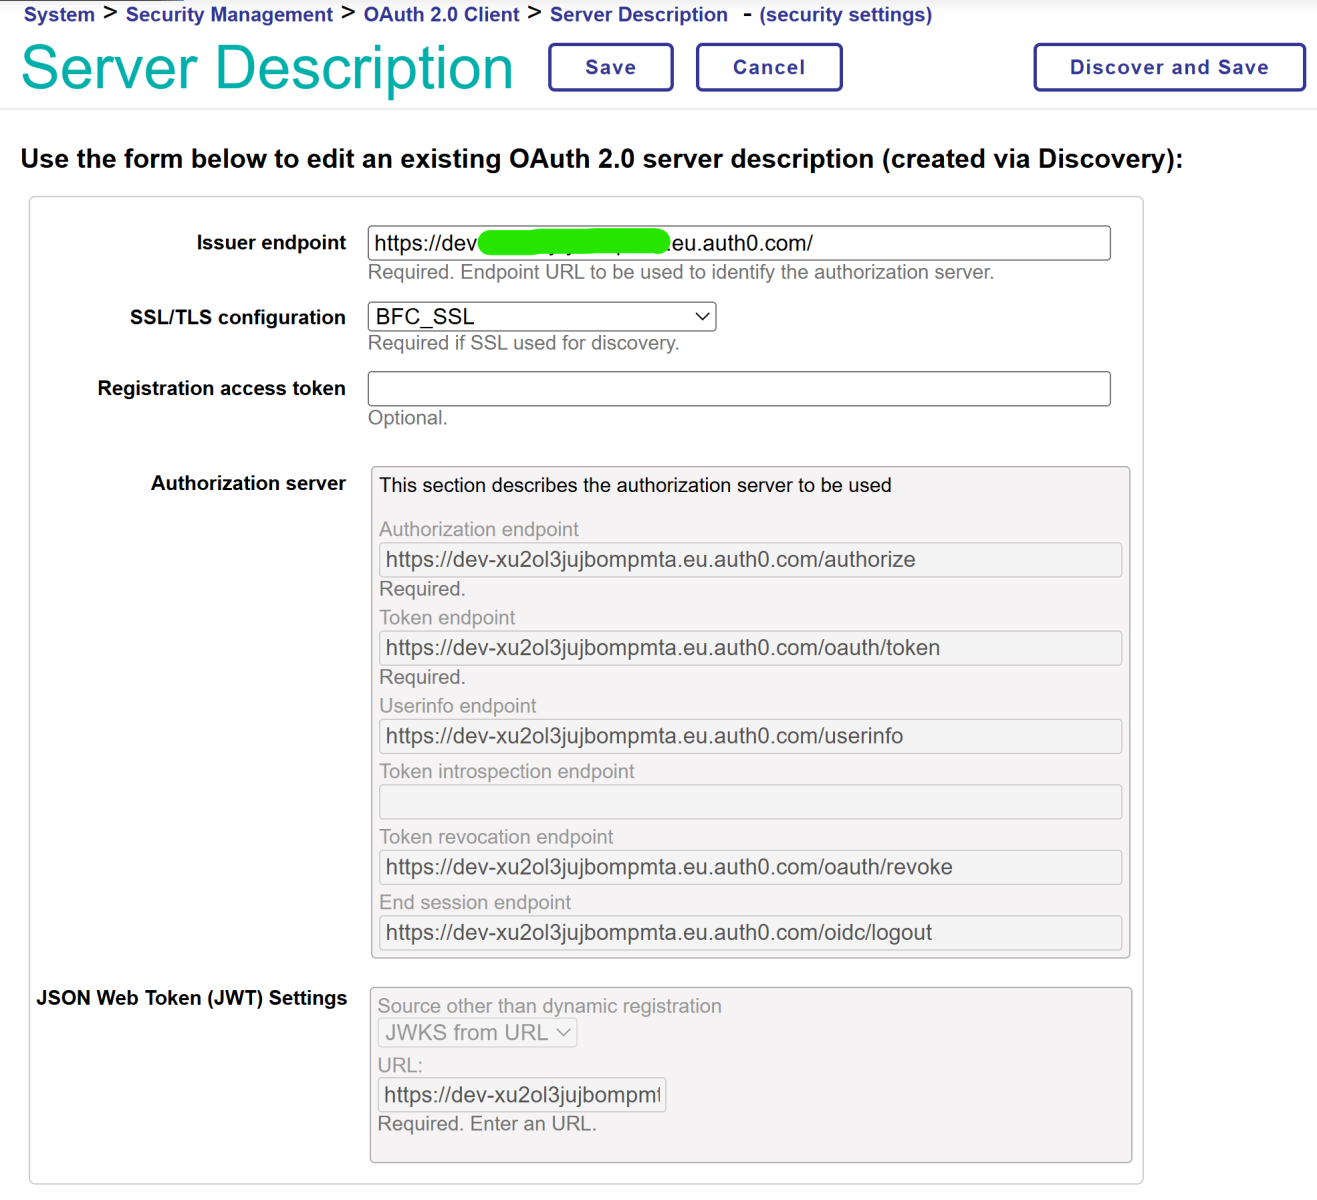Image resolution: width=1317 pixels, height=1200 pixels.
Task: Select Token revocation endpoint field
Action: 749,867
